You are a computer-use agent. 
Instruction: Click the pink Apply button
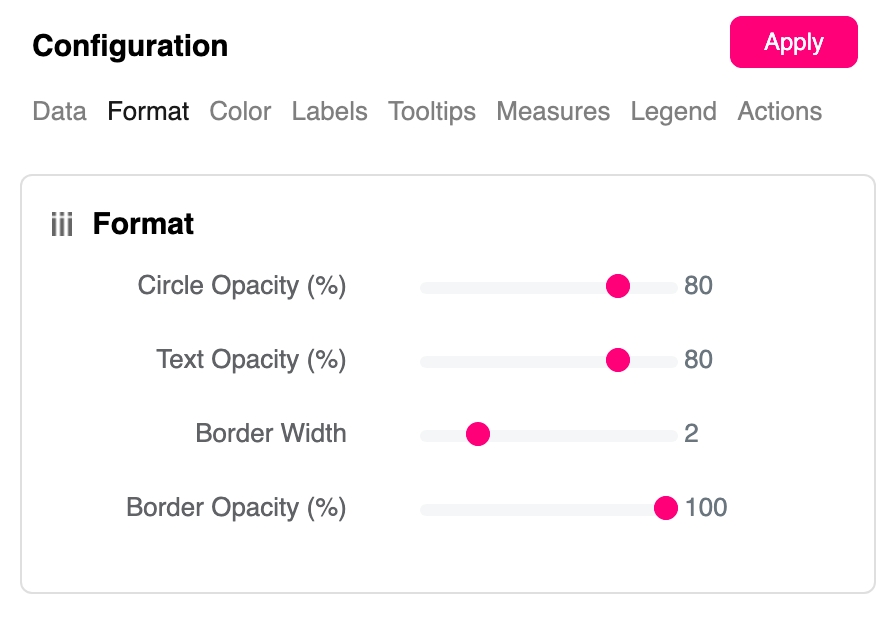793,42
